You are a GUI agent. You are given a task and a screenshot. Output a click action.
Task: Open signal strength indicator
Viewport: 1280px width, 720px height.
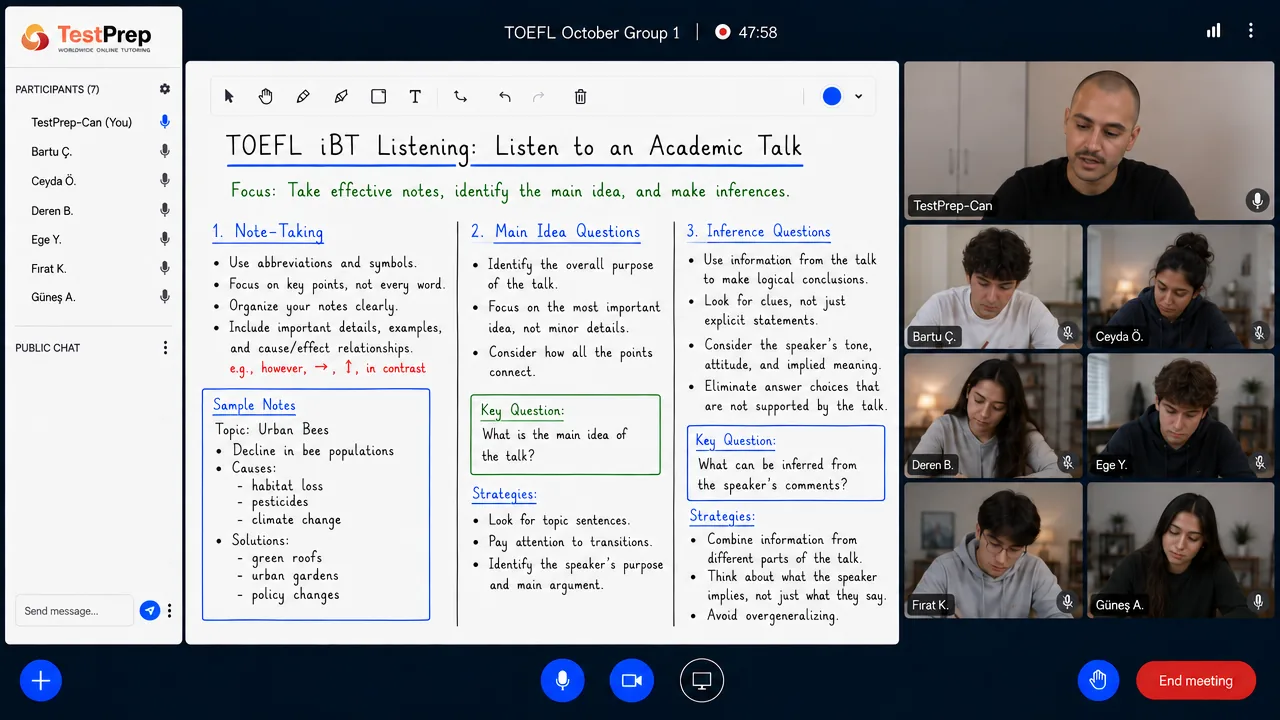(1213, 31)
